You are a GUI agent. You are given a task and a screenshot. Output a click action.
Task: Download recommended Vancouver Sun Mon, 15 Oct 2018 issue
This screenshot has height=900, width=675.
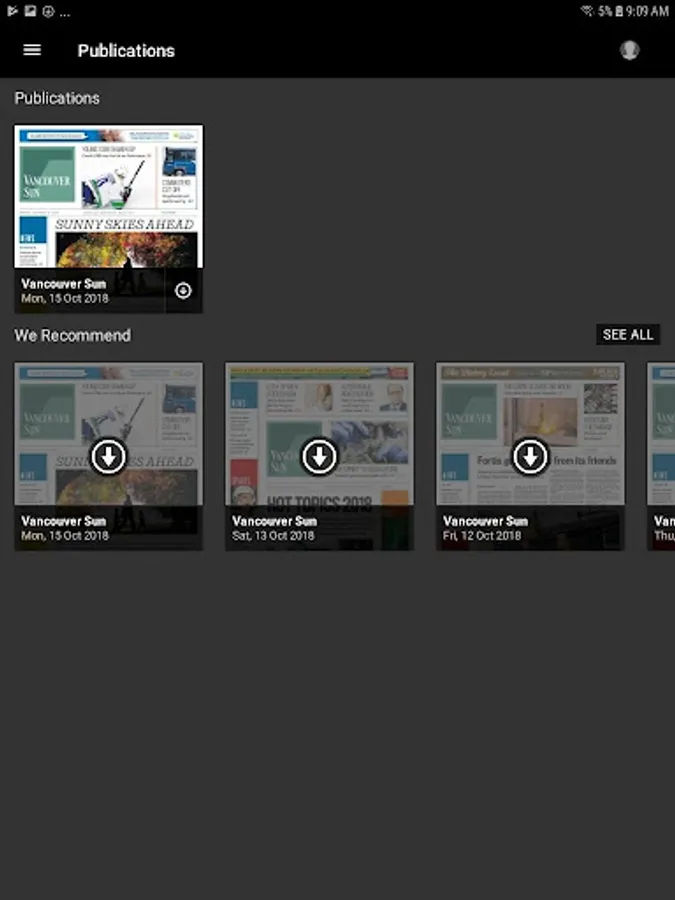tap(108, 456)
